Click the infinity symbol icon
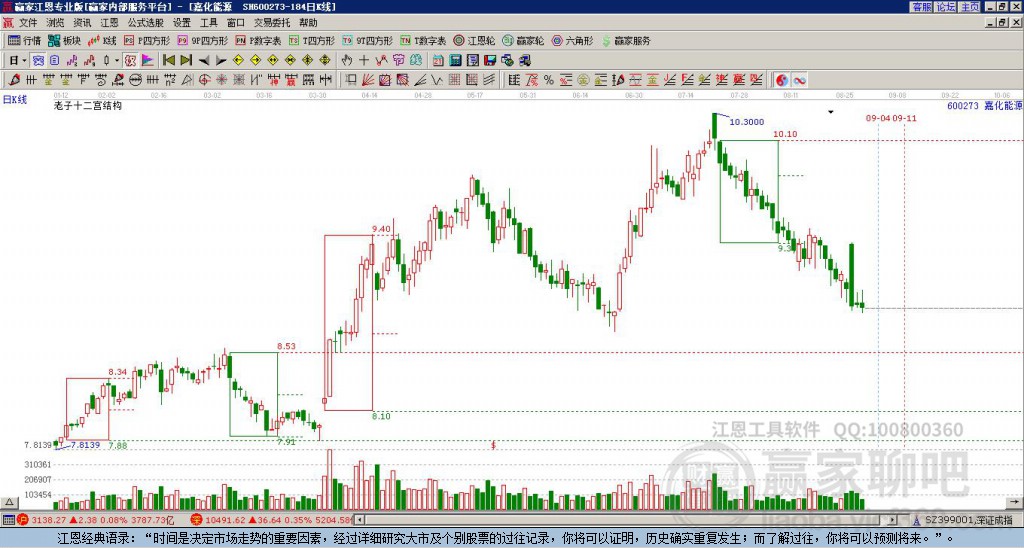The width and height of the screenshot is (1024, 548). coord(799,80)
